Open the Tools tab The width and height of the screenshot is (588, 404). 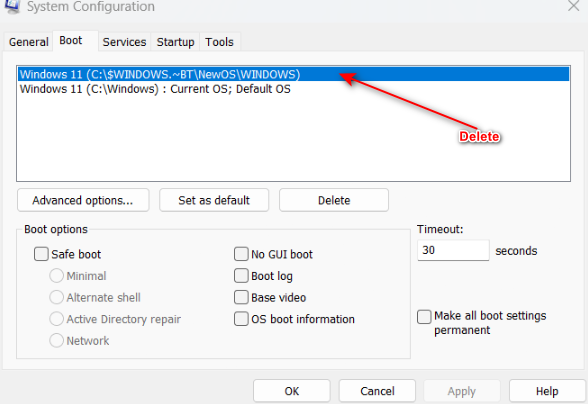[219, 42]
